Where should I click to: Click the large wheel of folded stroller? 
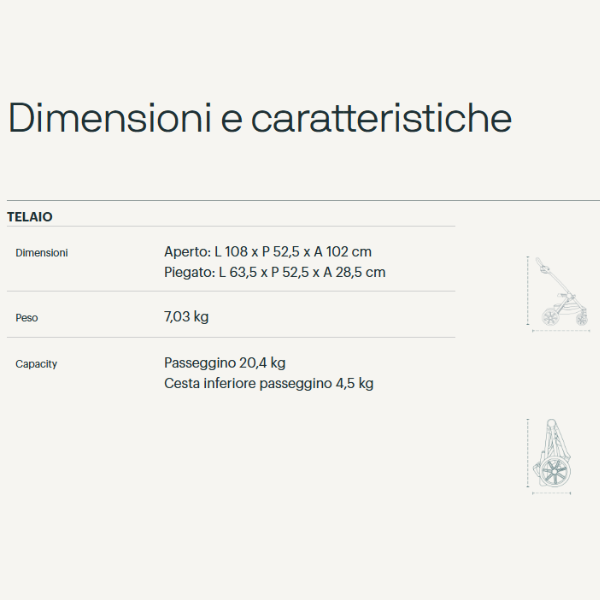pos(554,470)
